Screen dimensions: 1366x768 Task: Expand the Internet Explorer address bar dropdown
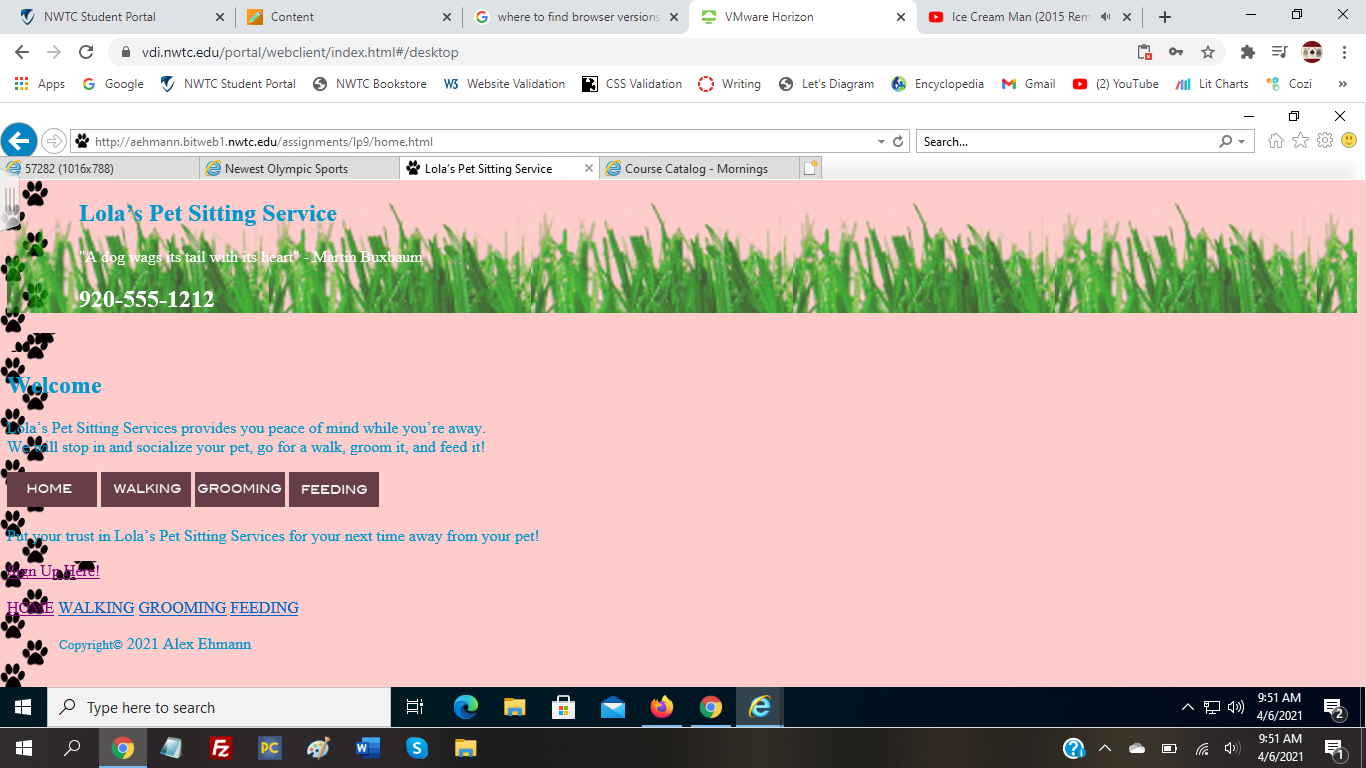pyautogui.click(x=880, y=142)
